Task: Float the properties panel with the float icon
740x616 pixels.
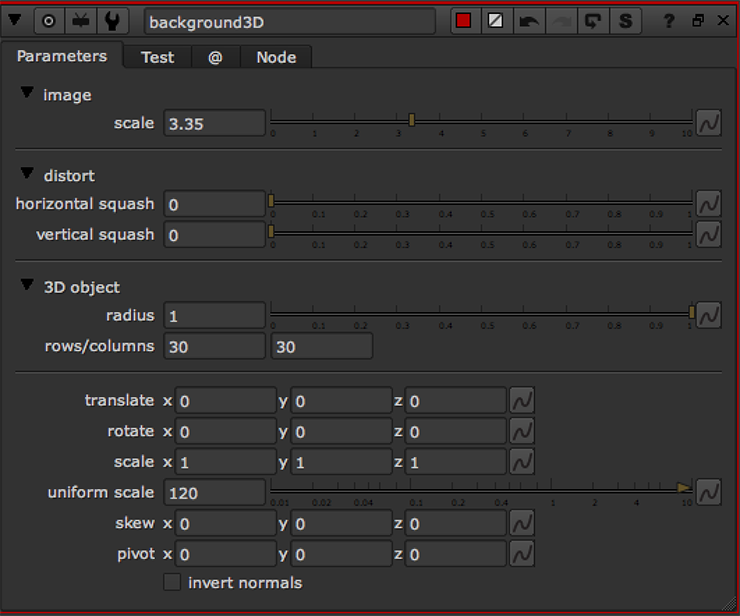Action: [x=697, y=21]
